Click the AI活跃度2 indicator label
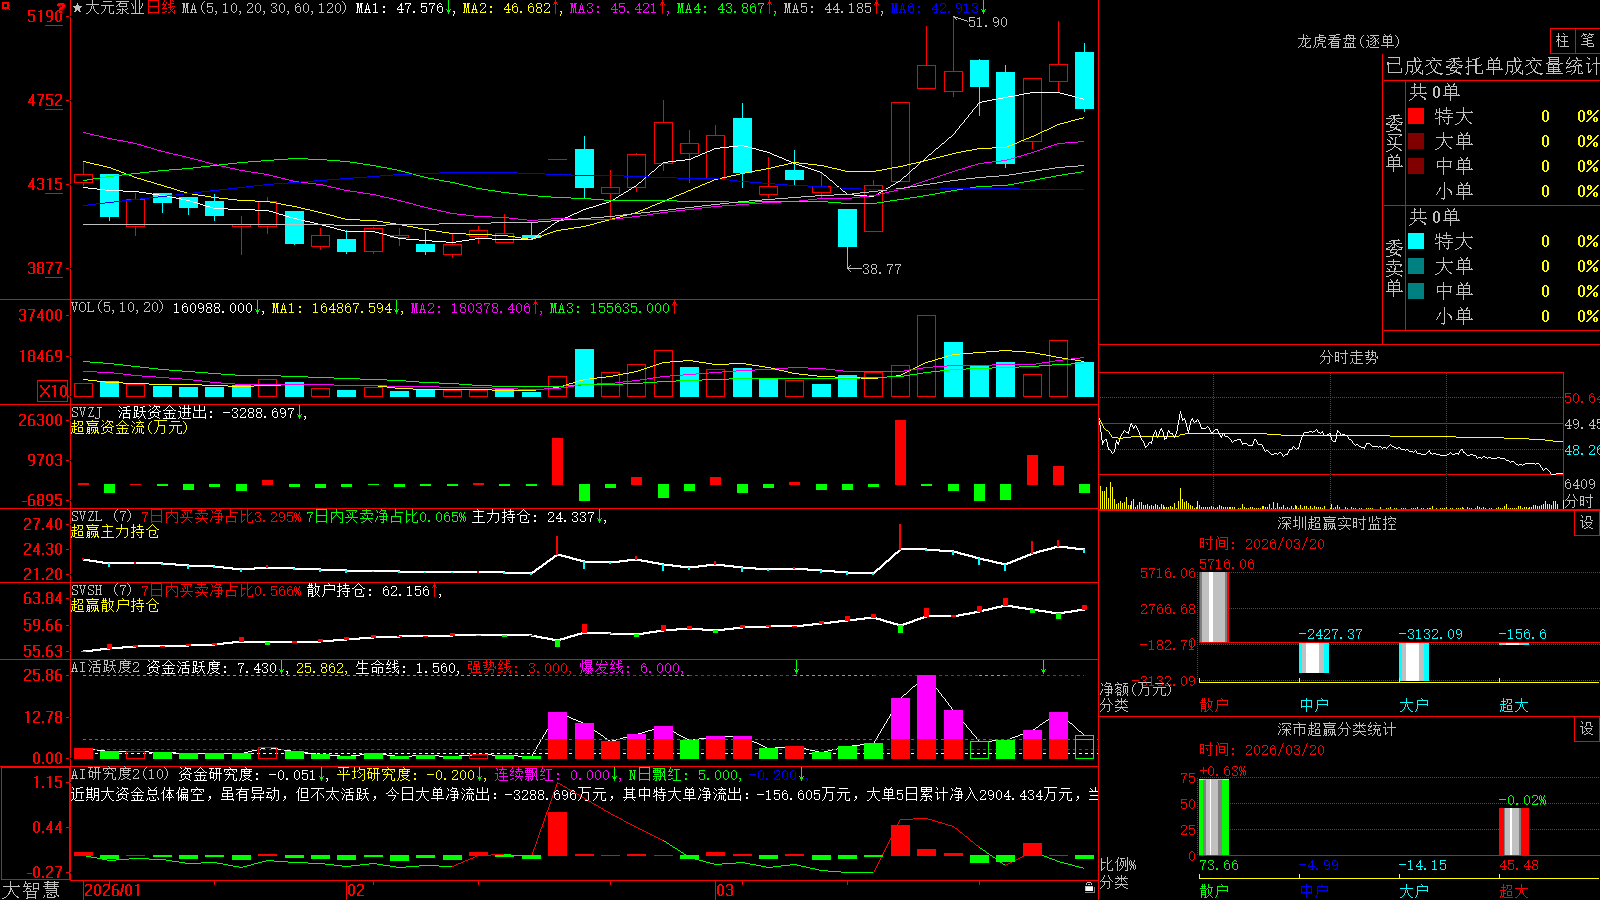The width and height of the screenshot is (1600, 900). click(x=105, y=667)
